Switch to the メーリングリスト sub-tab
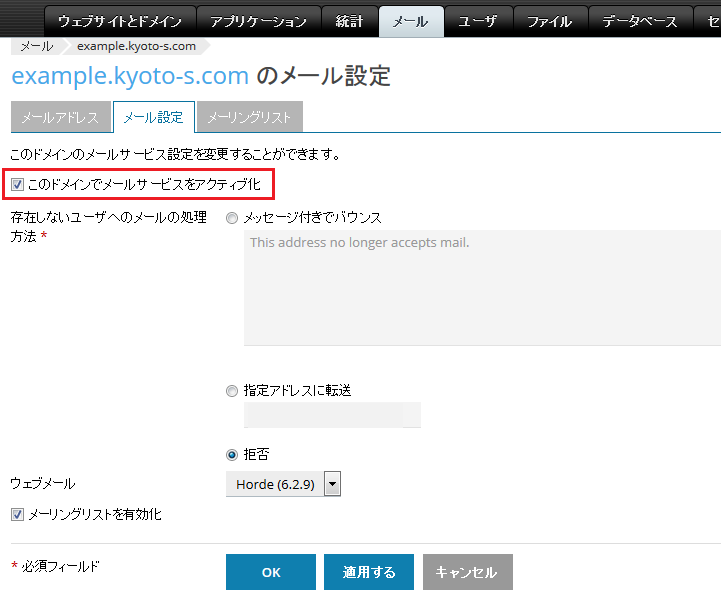 249,117
